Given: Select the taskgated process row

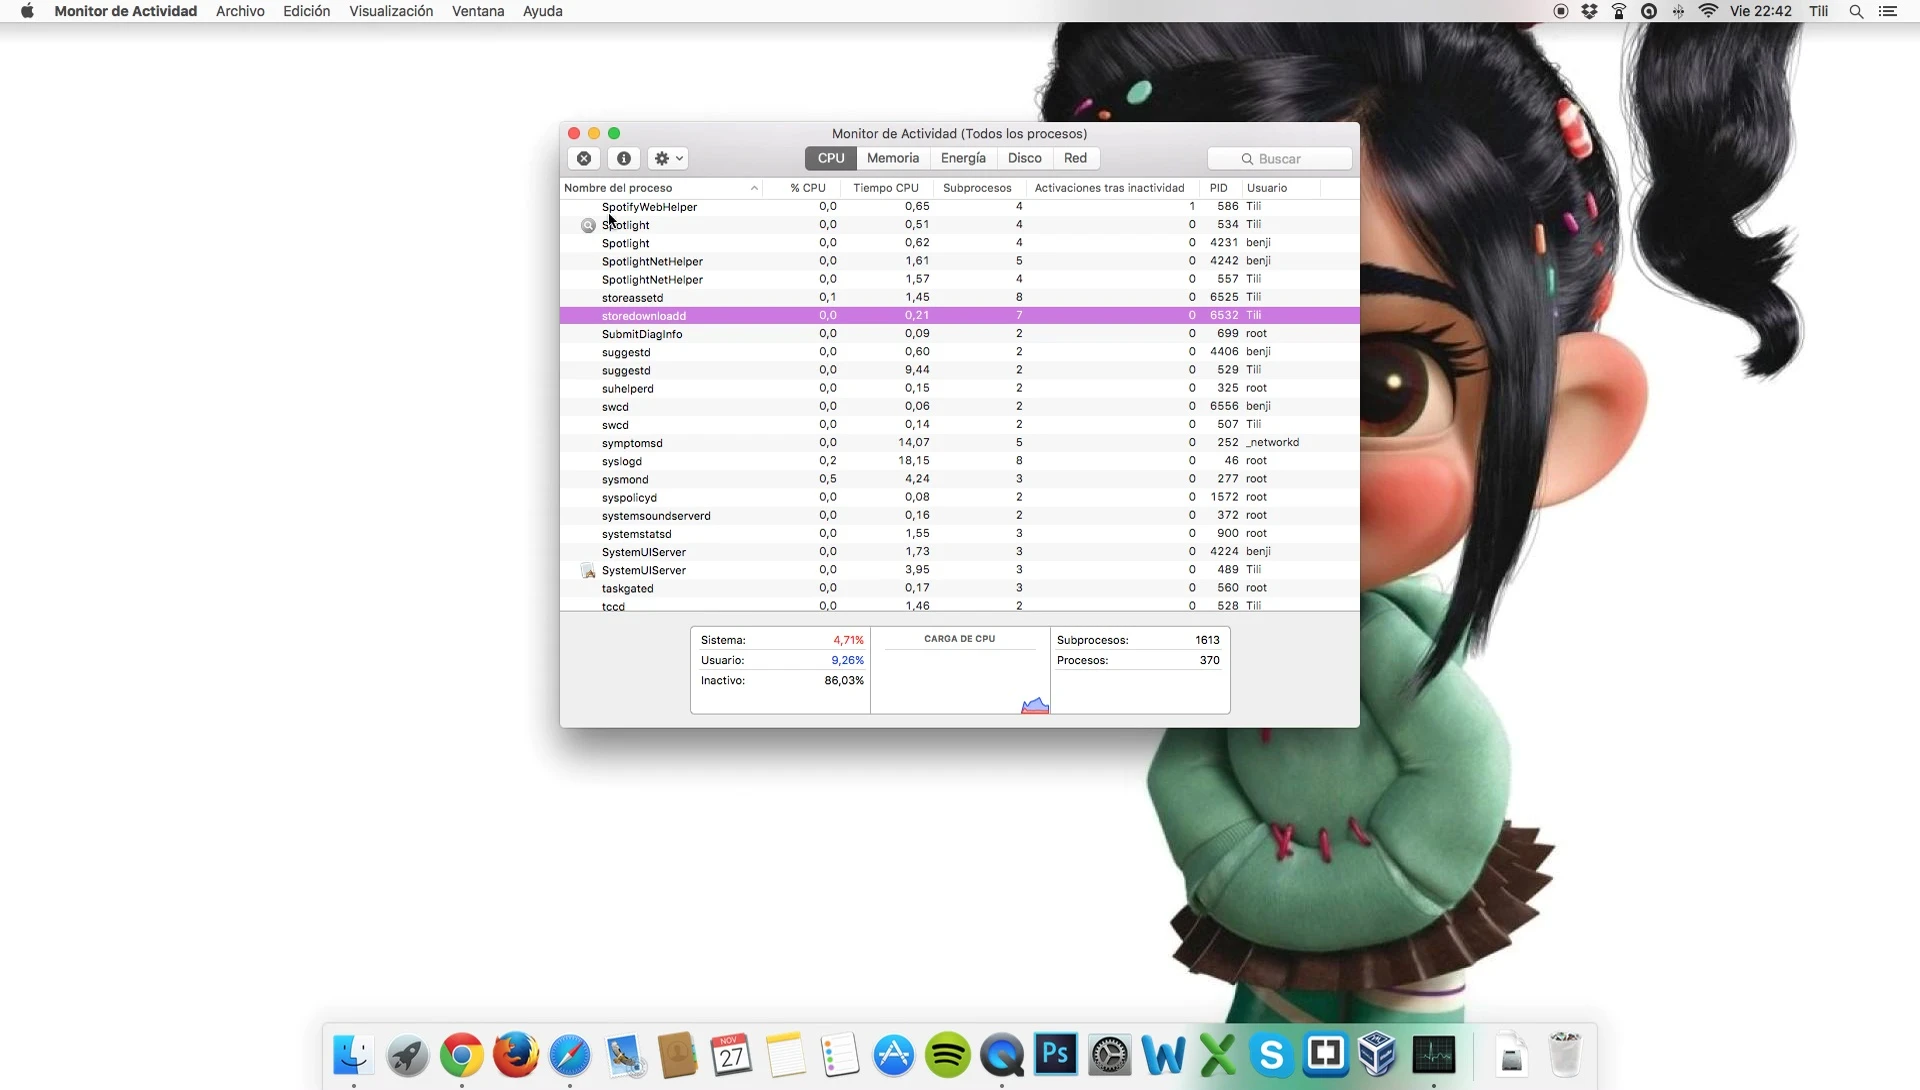Looking at the screenshot, I should tap(960, 588).
